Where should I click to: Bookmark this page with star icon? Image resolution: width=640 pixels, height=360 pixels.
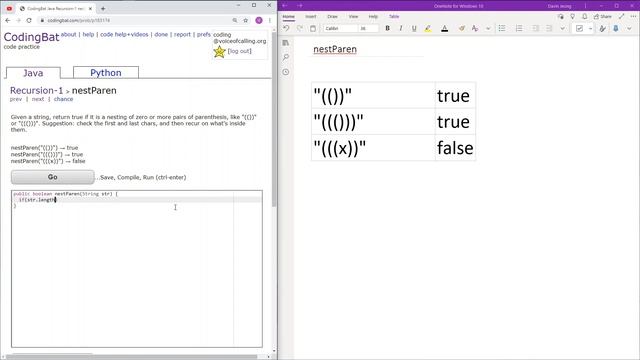245,20
